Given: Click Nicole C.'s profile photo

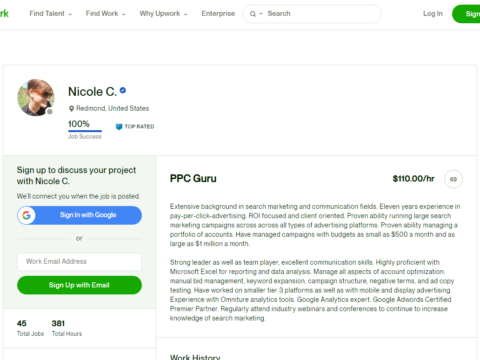Looking at the screenshot, I should pyautogui.click(x=36, y=97).
